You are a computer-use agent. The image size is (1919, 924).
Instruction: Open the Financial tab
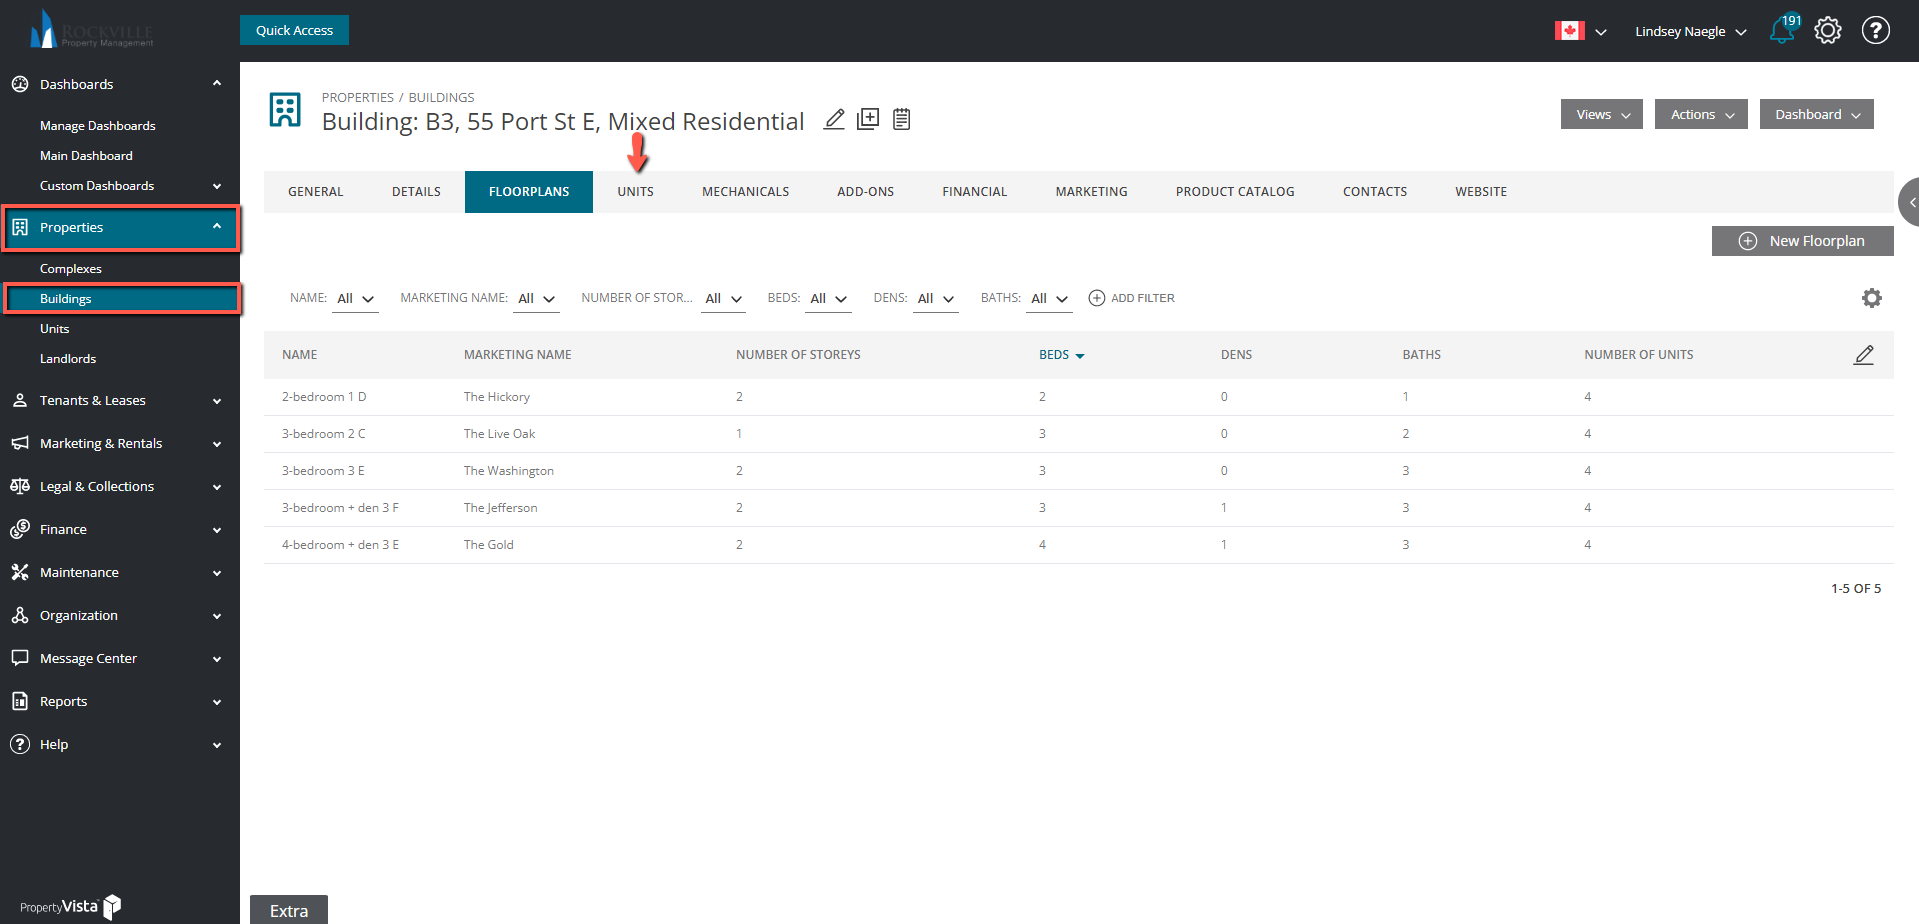point(974,192)
